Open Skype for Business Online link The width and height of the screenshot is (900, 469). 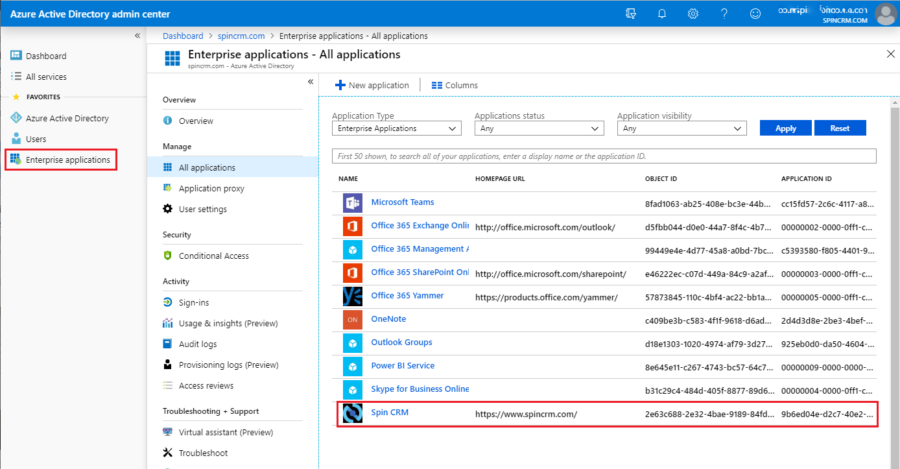(420, 389)
